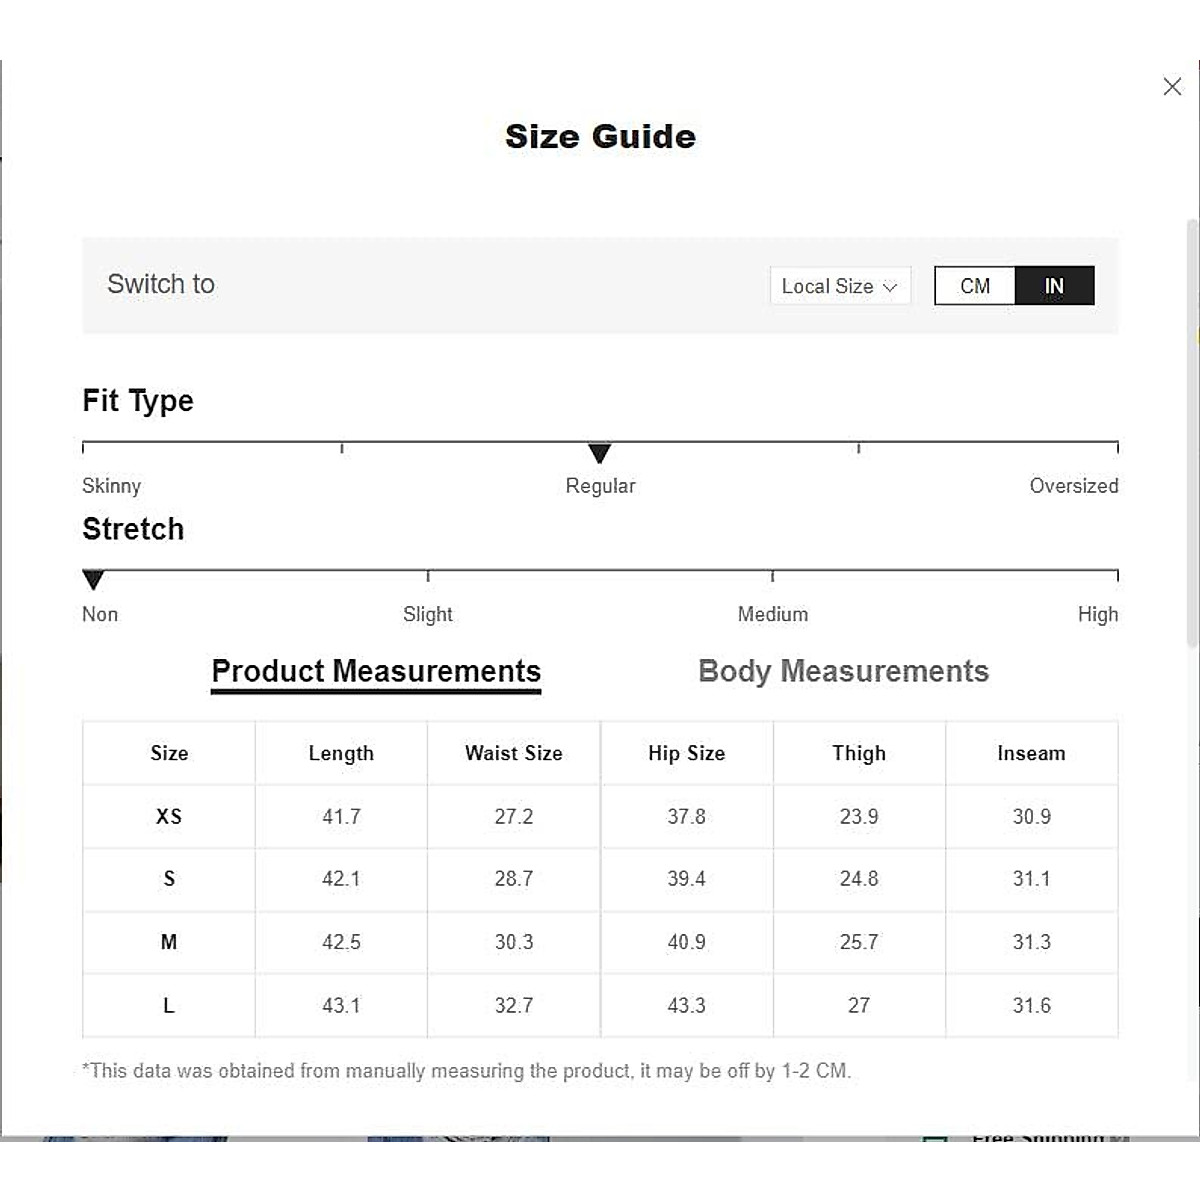Switch units to CM
This screenshot has height=1200, width=1200.
coord(975,286)
